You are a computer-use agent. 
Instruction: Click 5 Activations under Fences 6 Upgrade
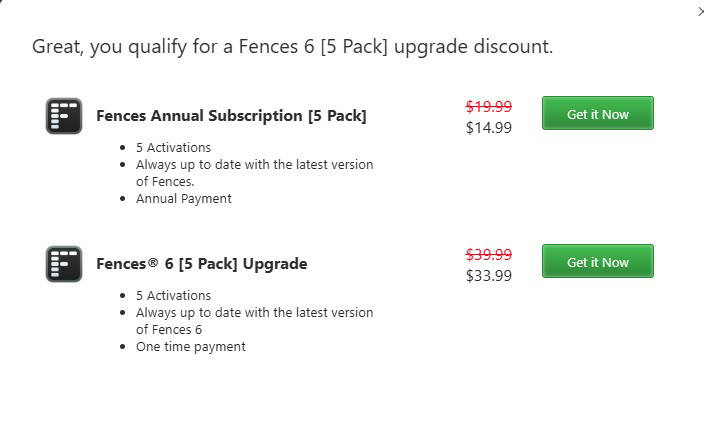click(173, 295)
